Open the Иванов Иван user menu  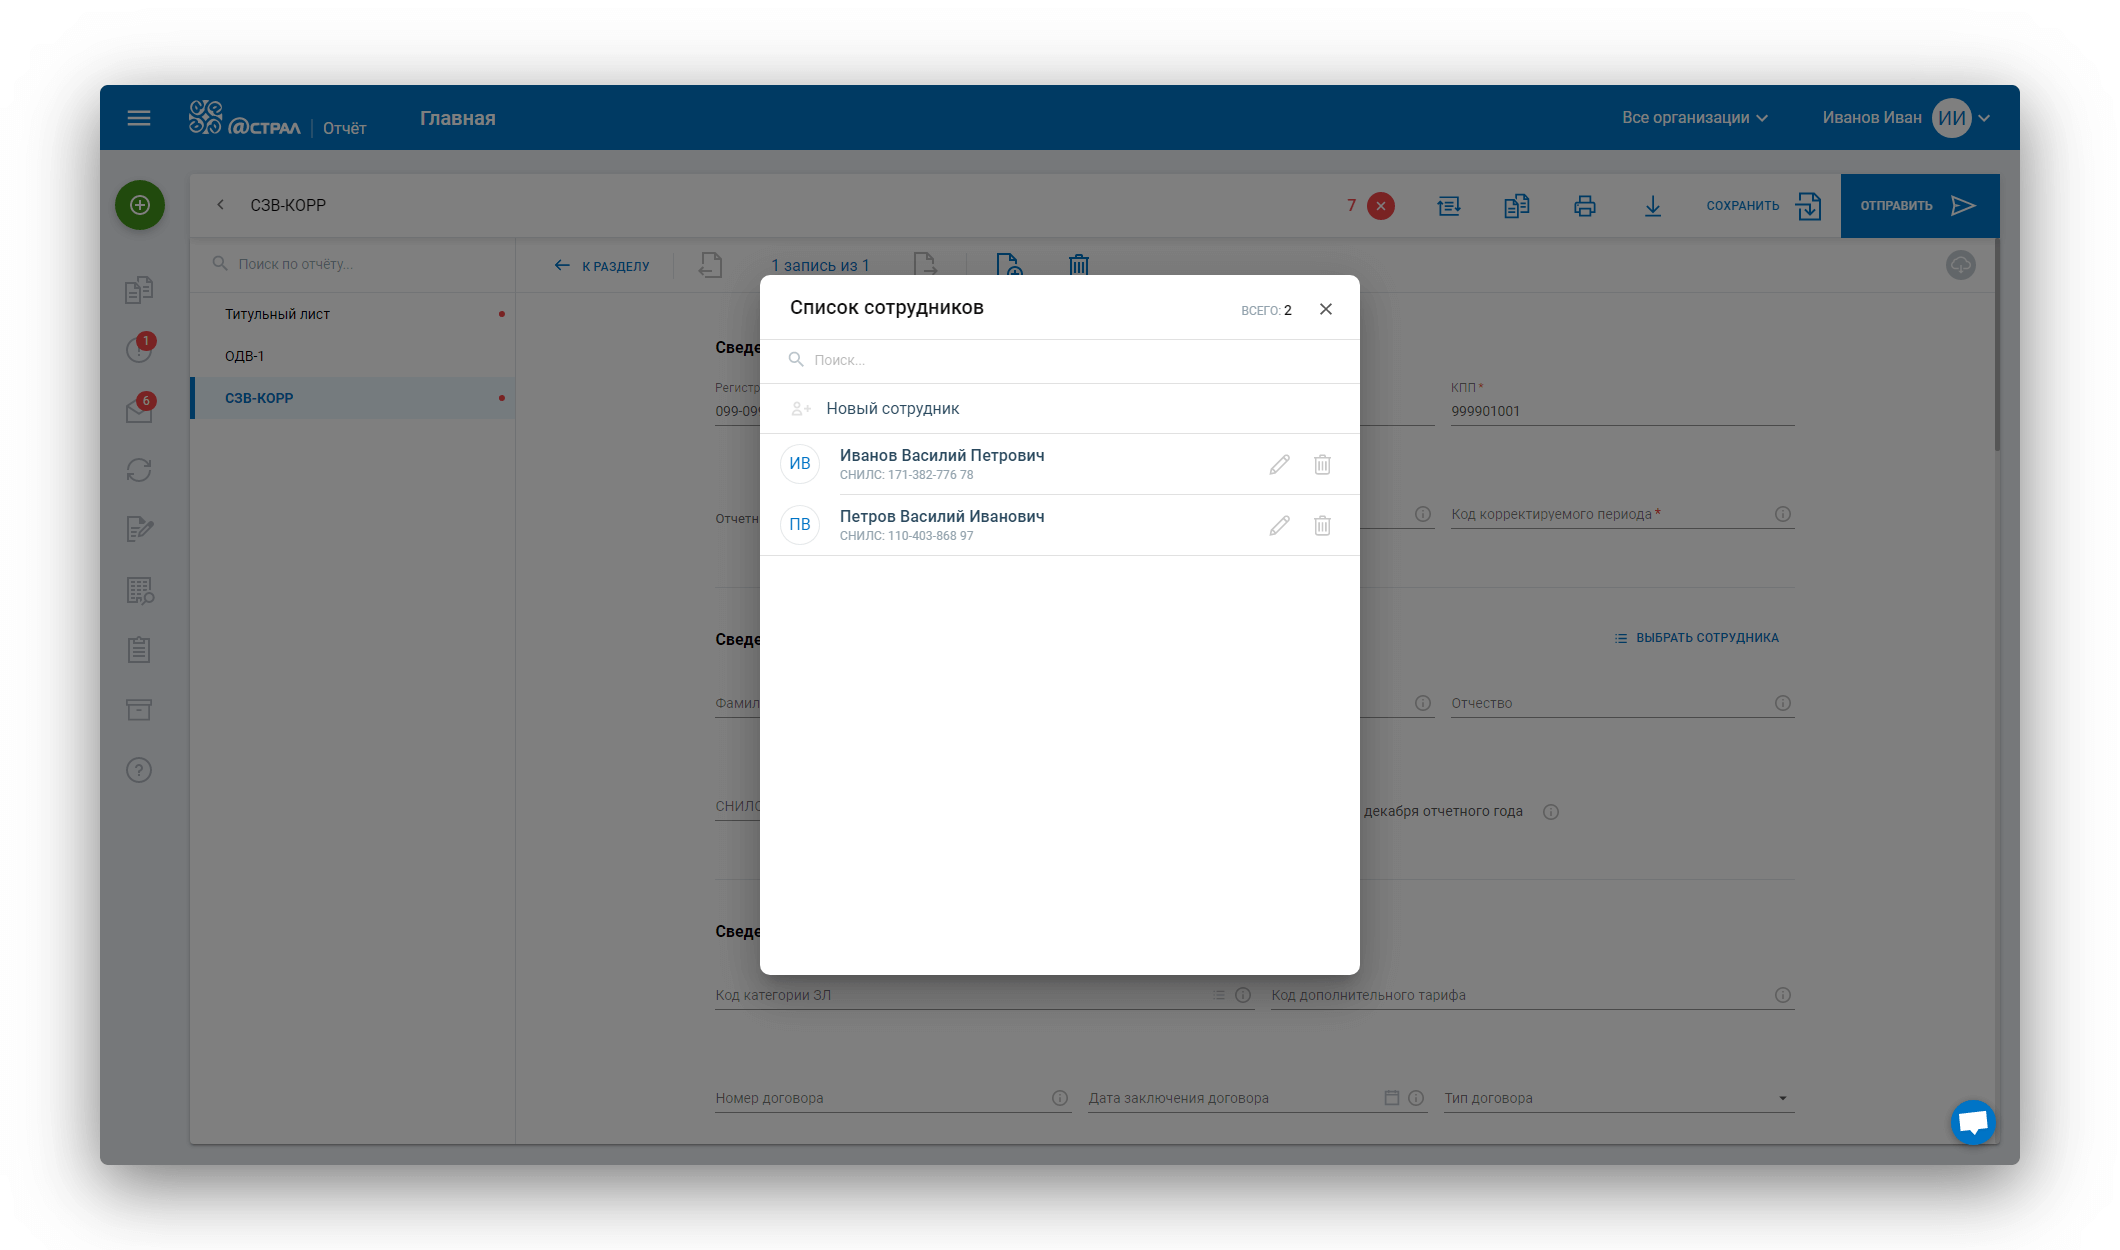[x=1907, y=118]
